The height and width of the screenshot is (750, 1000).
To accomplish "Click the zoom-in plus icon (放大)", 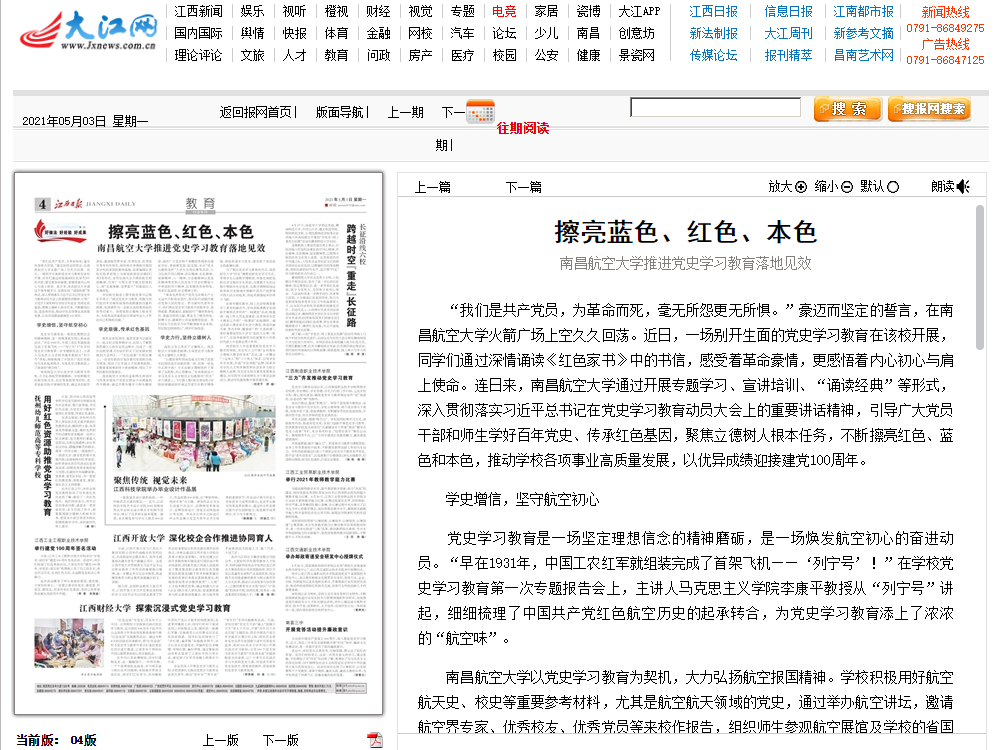I will pos(800,187).
